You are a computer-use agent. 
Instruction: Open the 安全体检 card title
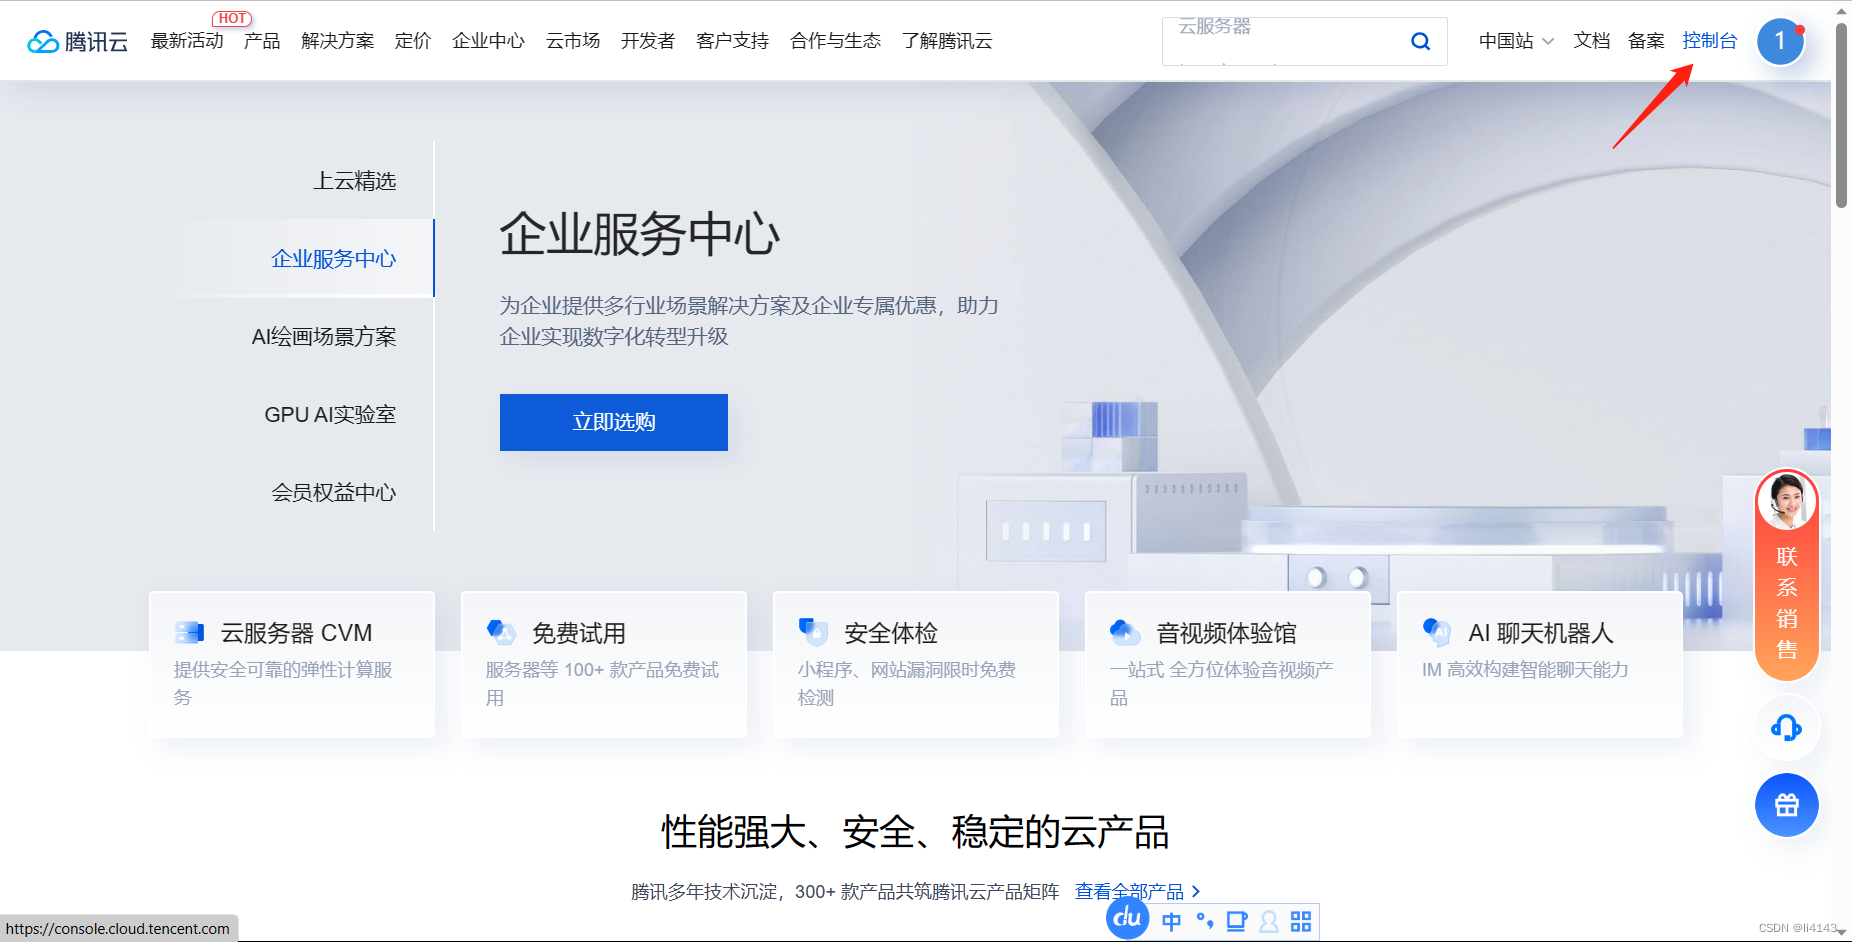pyautogui.click(x=891, y=633)
